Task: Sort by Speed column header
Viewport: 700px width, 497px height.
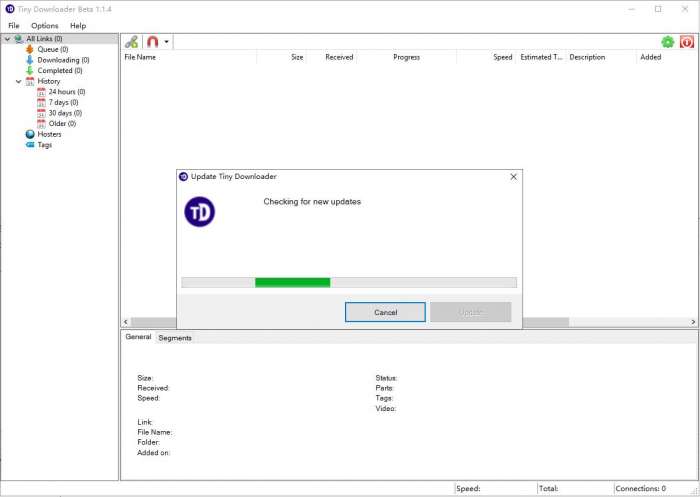Action: 486,57
